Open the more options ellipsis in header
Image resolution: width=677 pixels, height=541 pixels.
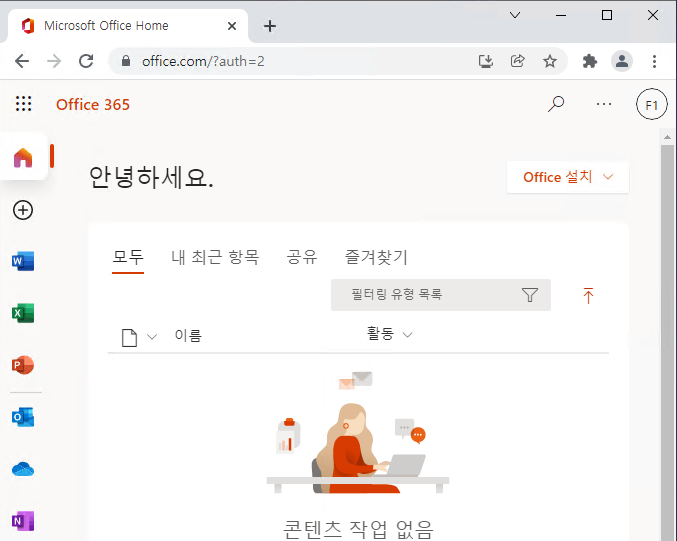(x=604, y=104)
